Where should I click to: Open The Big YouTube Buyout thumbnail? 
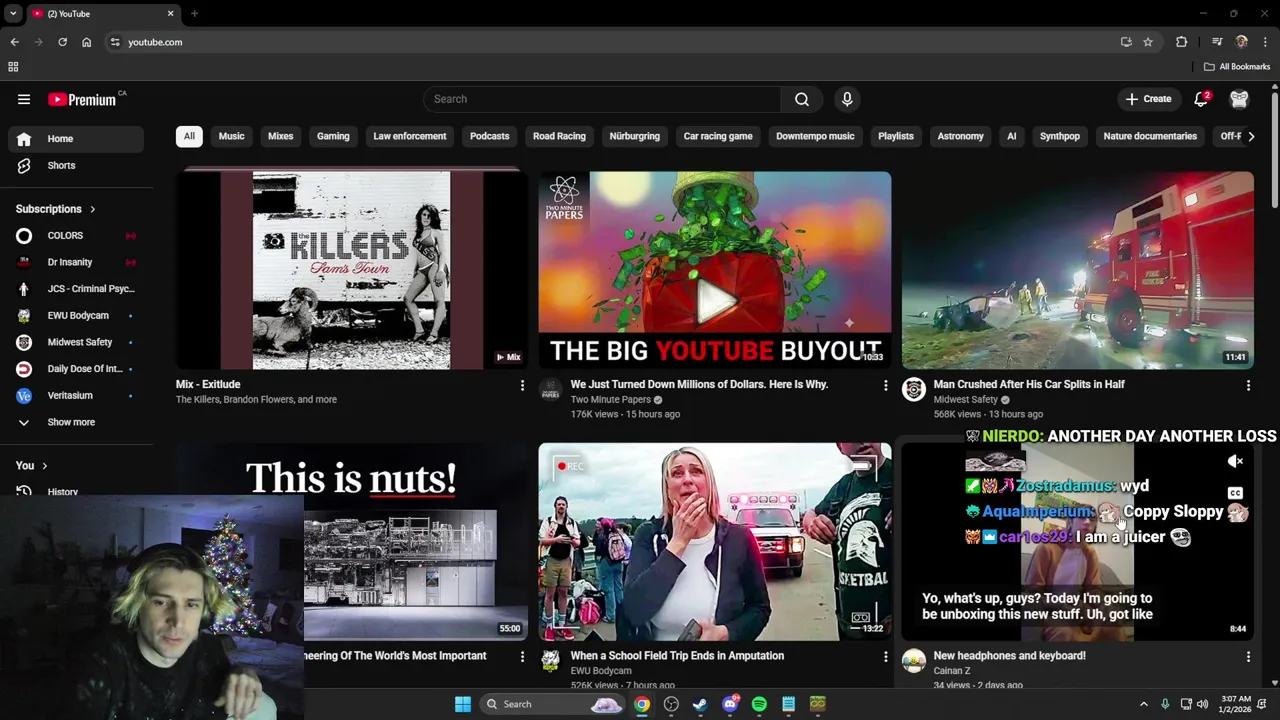pyautogui.click(x=714, y=270)
